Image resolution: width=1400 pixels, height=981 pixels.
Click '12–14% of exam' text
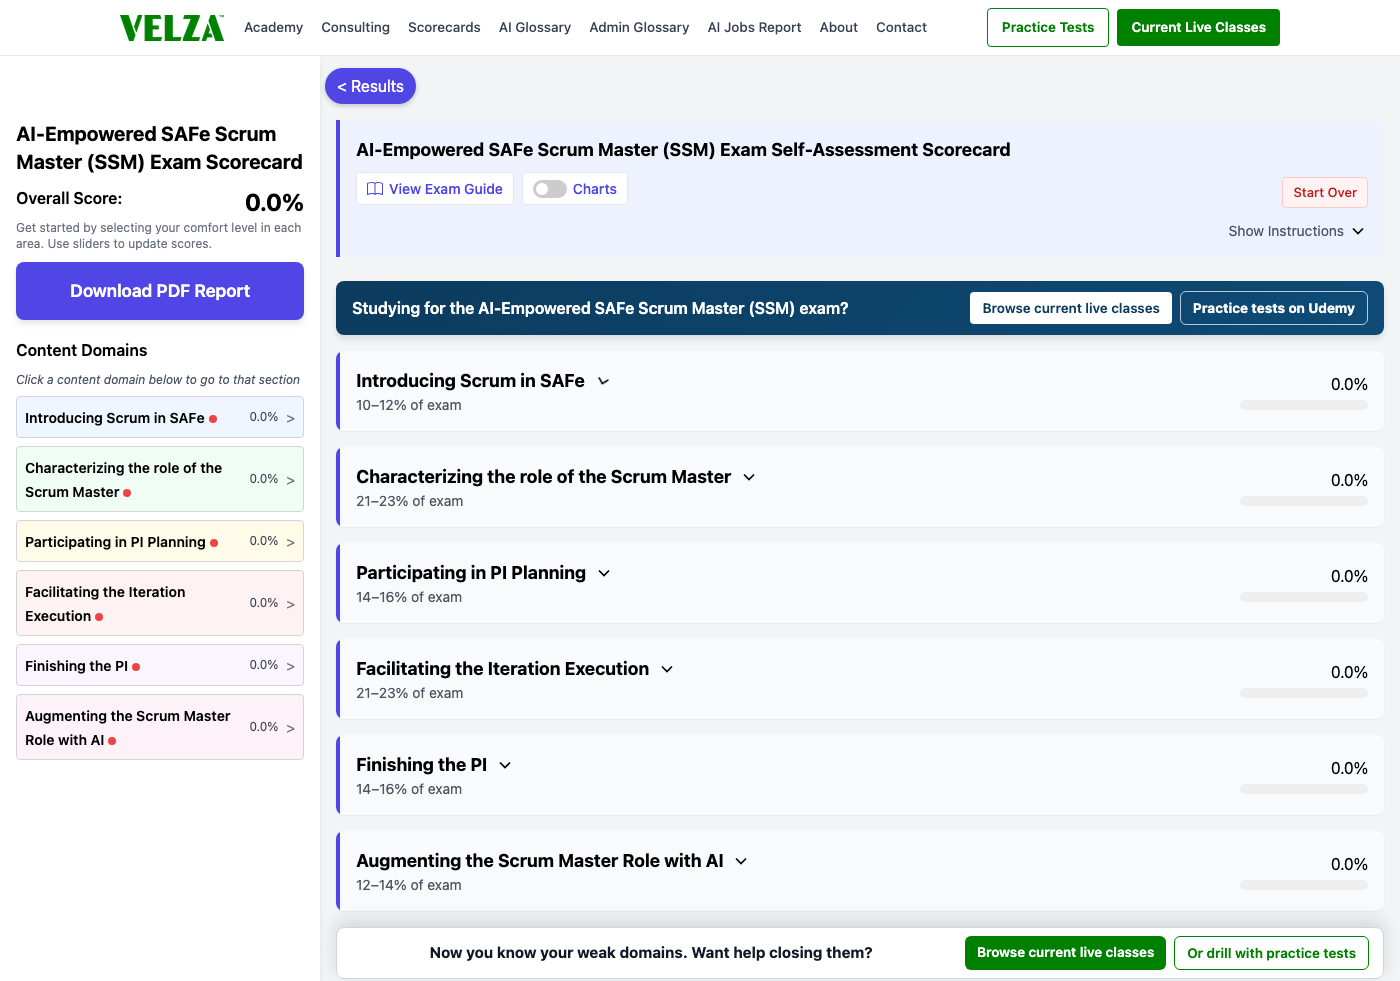[409, 885]
